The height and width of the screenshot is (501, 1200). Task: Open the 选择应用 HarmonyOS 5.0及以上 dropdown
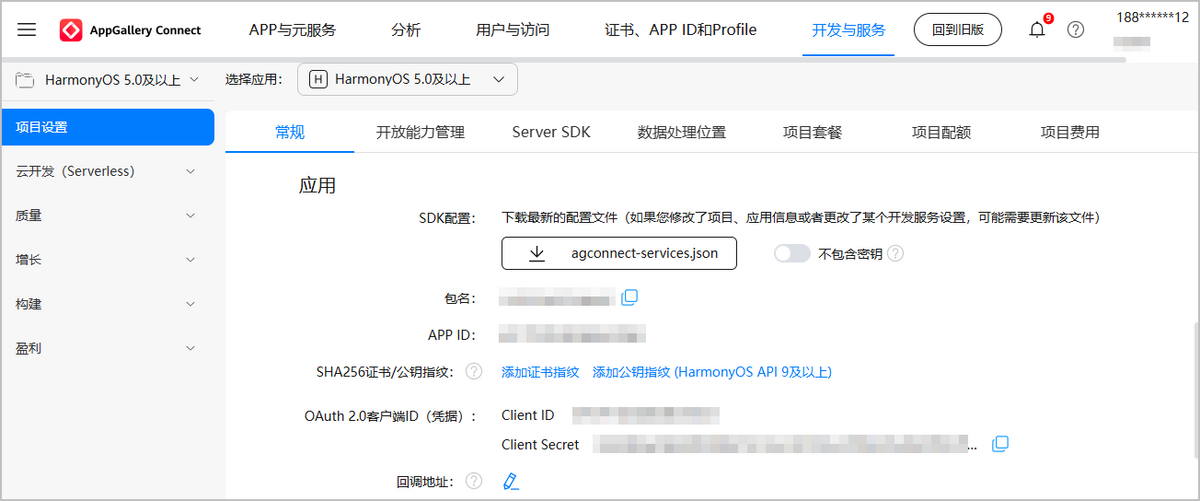click(x=407, y=79)
